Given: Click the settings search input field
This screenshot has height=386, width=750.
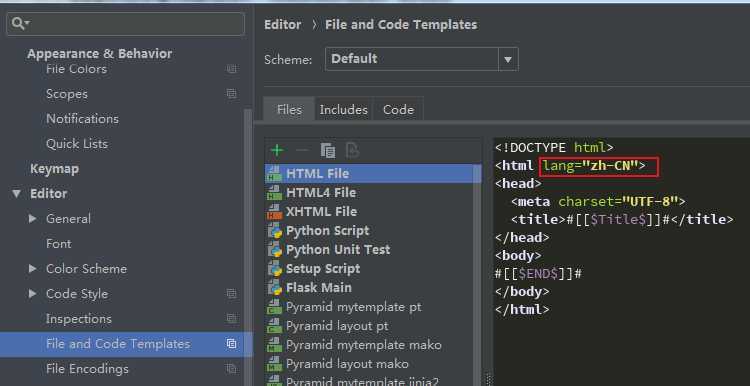Looking at the screenshot, I should [x=125, y=23].
